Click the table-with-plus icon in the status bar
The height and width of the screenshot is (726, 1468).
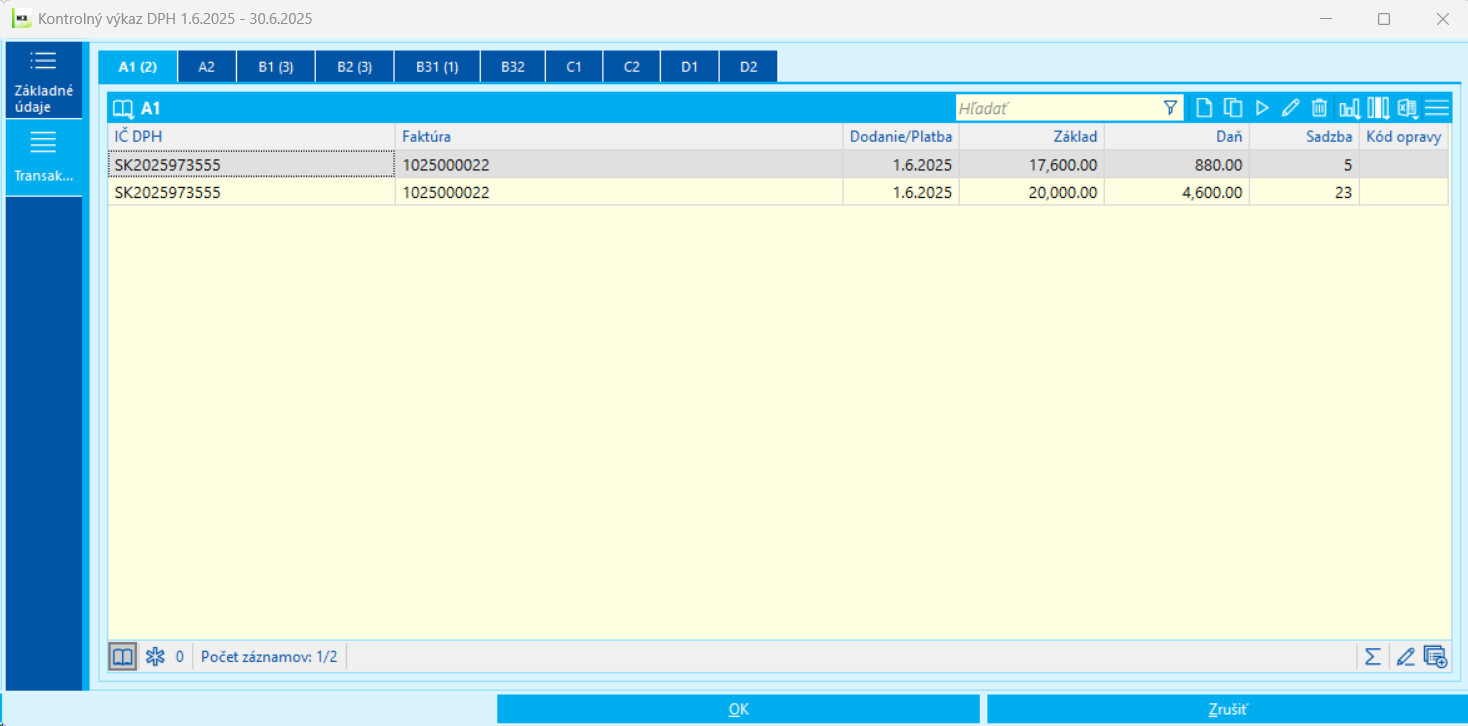[x=1435, y=657]
